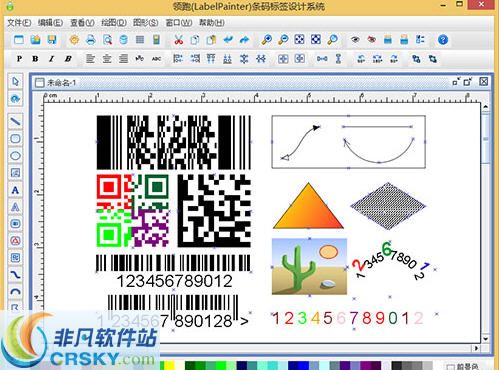The image size is (499, 370).
Task: Send object to back icon
Action: [x=433, y=59]
